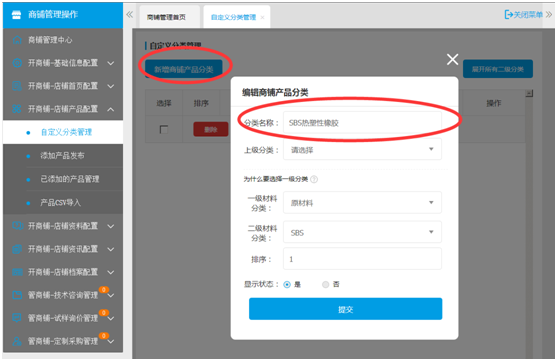Click the icon beside 开商铺-店铺资料配置
557x361 pixels.
pyautogui.click(x=17, y=226)
